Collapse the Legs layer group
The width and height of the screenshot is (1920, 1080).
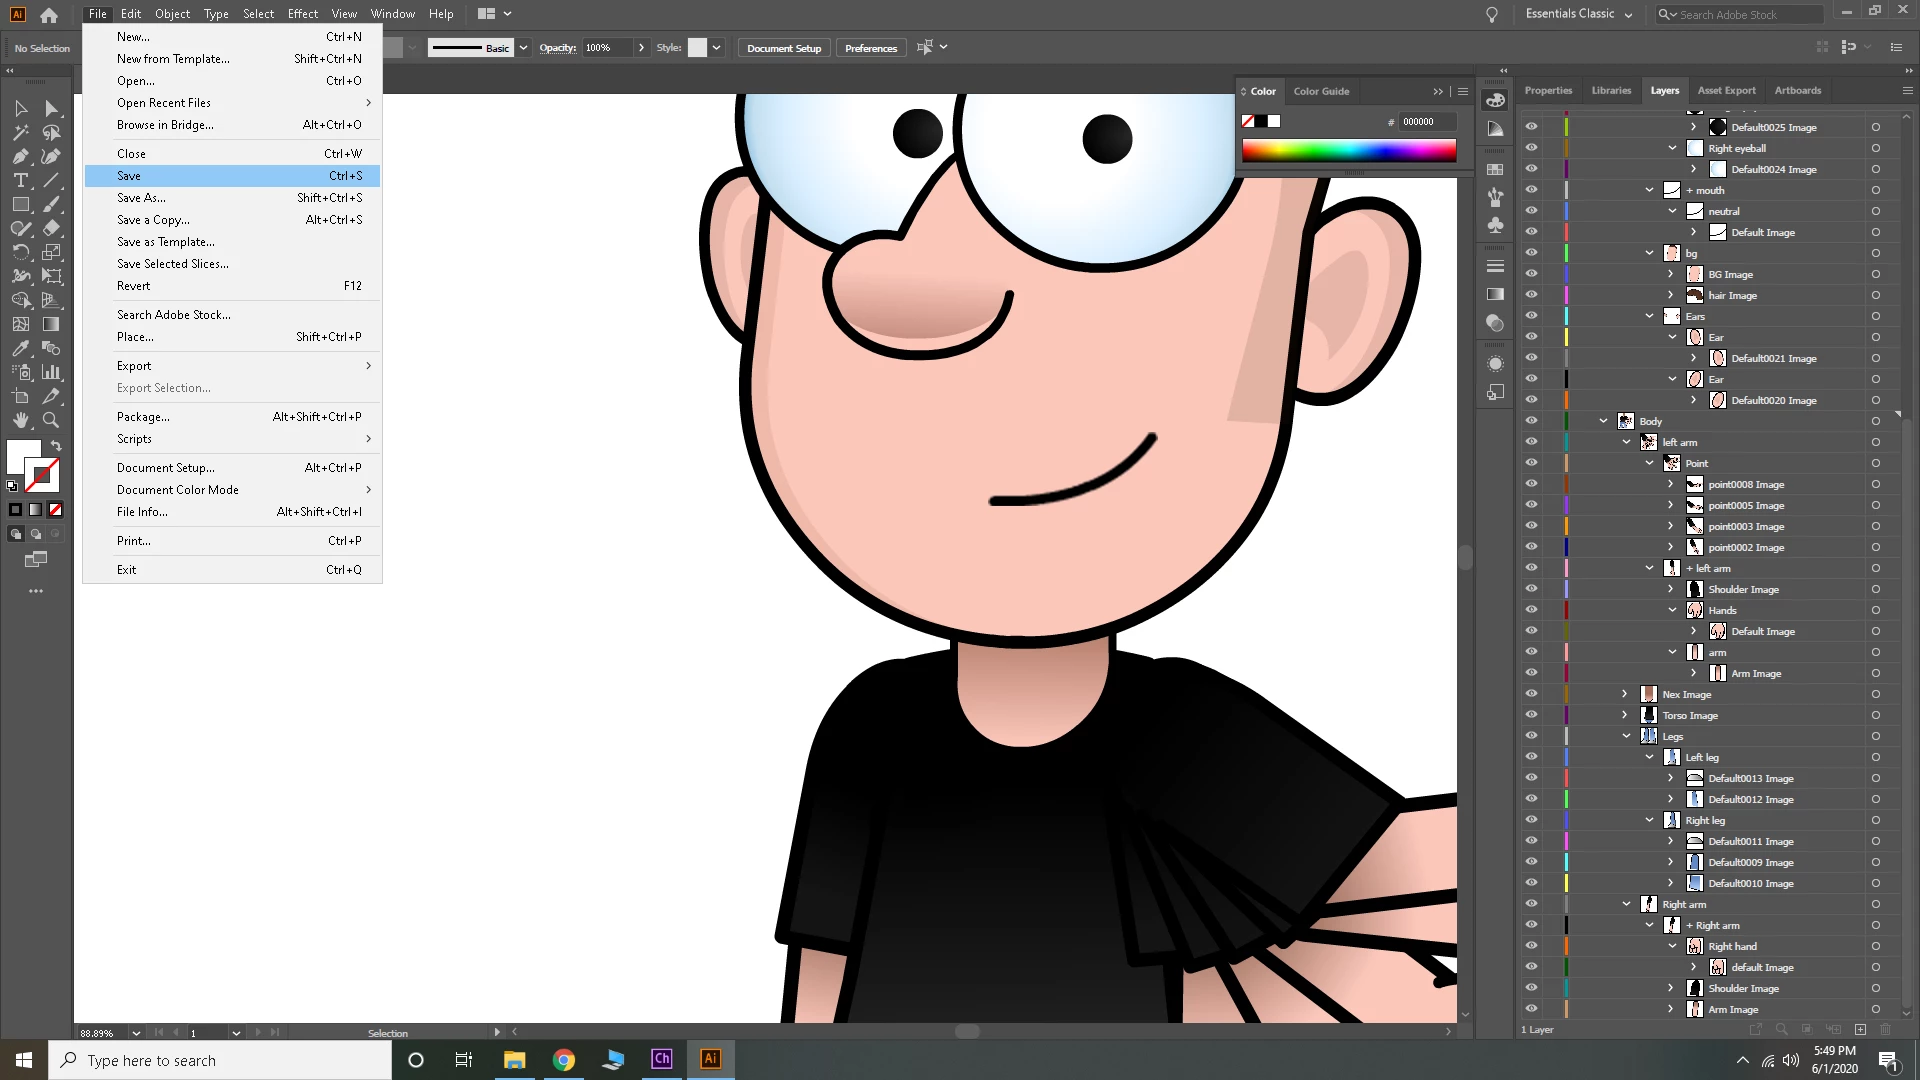[x=1626, y=736]
